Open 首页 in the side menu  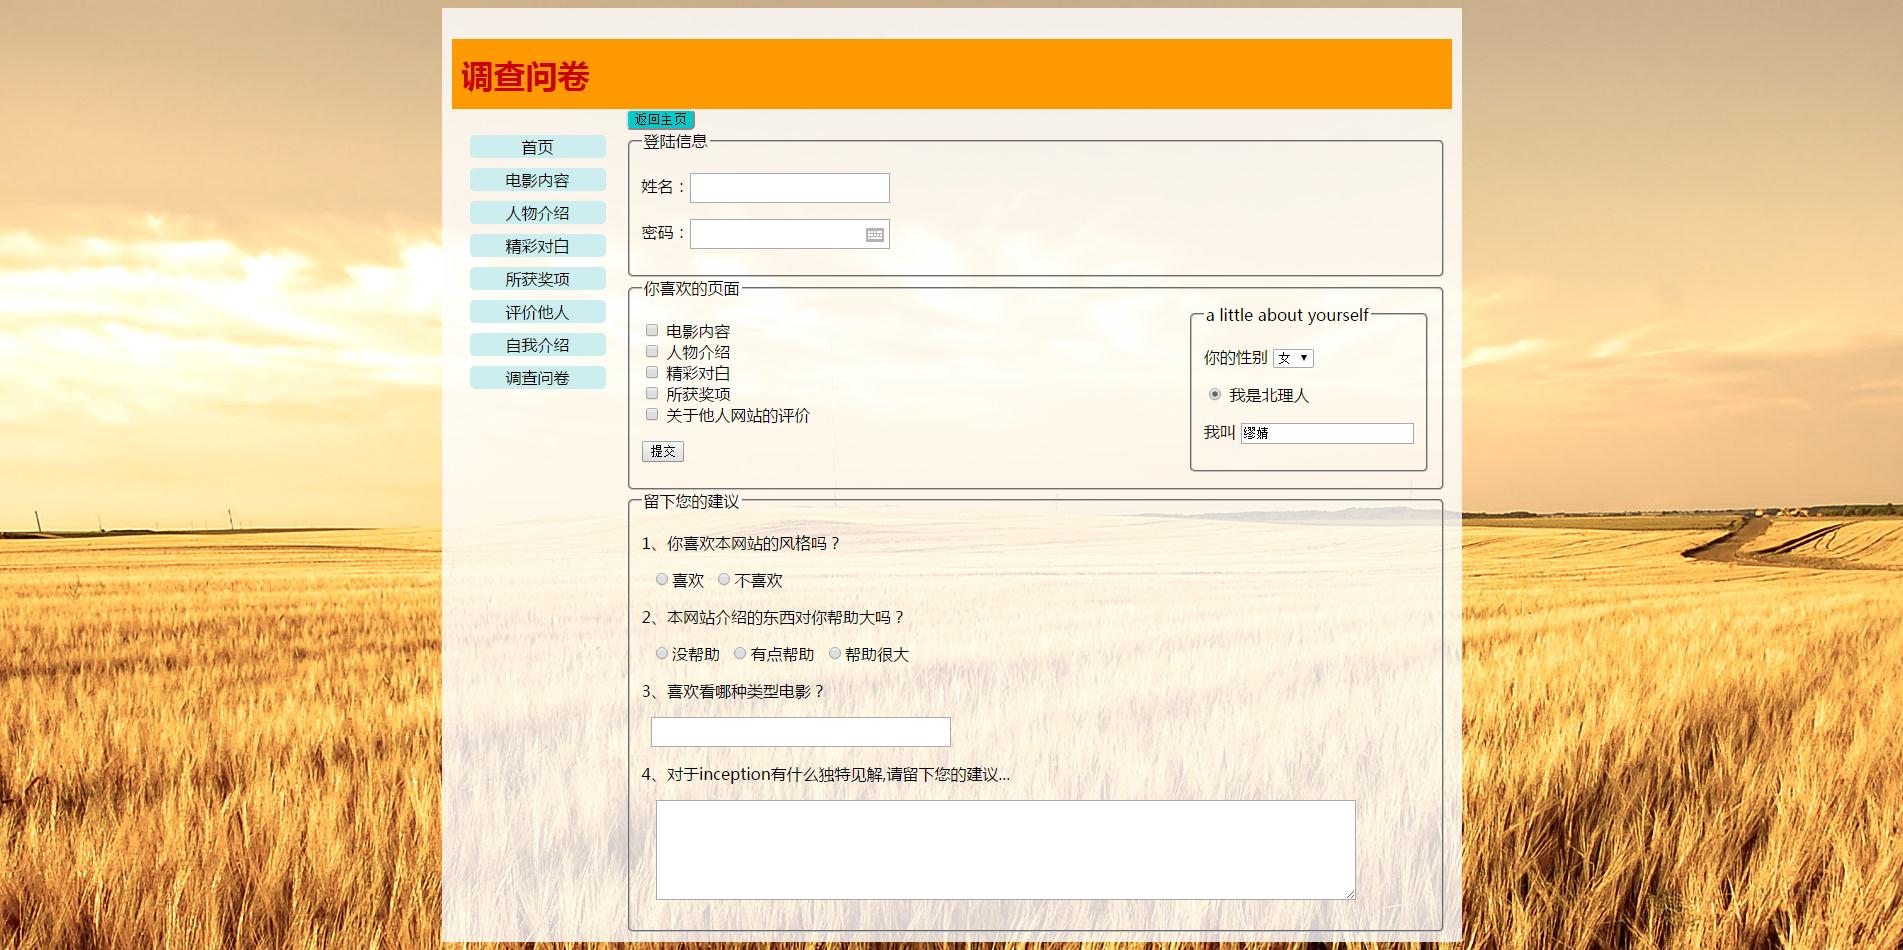(538, 147)
